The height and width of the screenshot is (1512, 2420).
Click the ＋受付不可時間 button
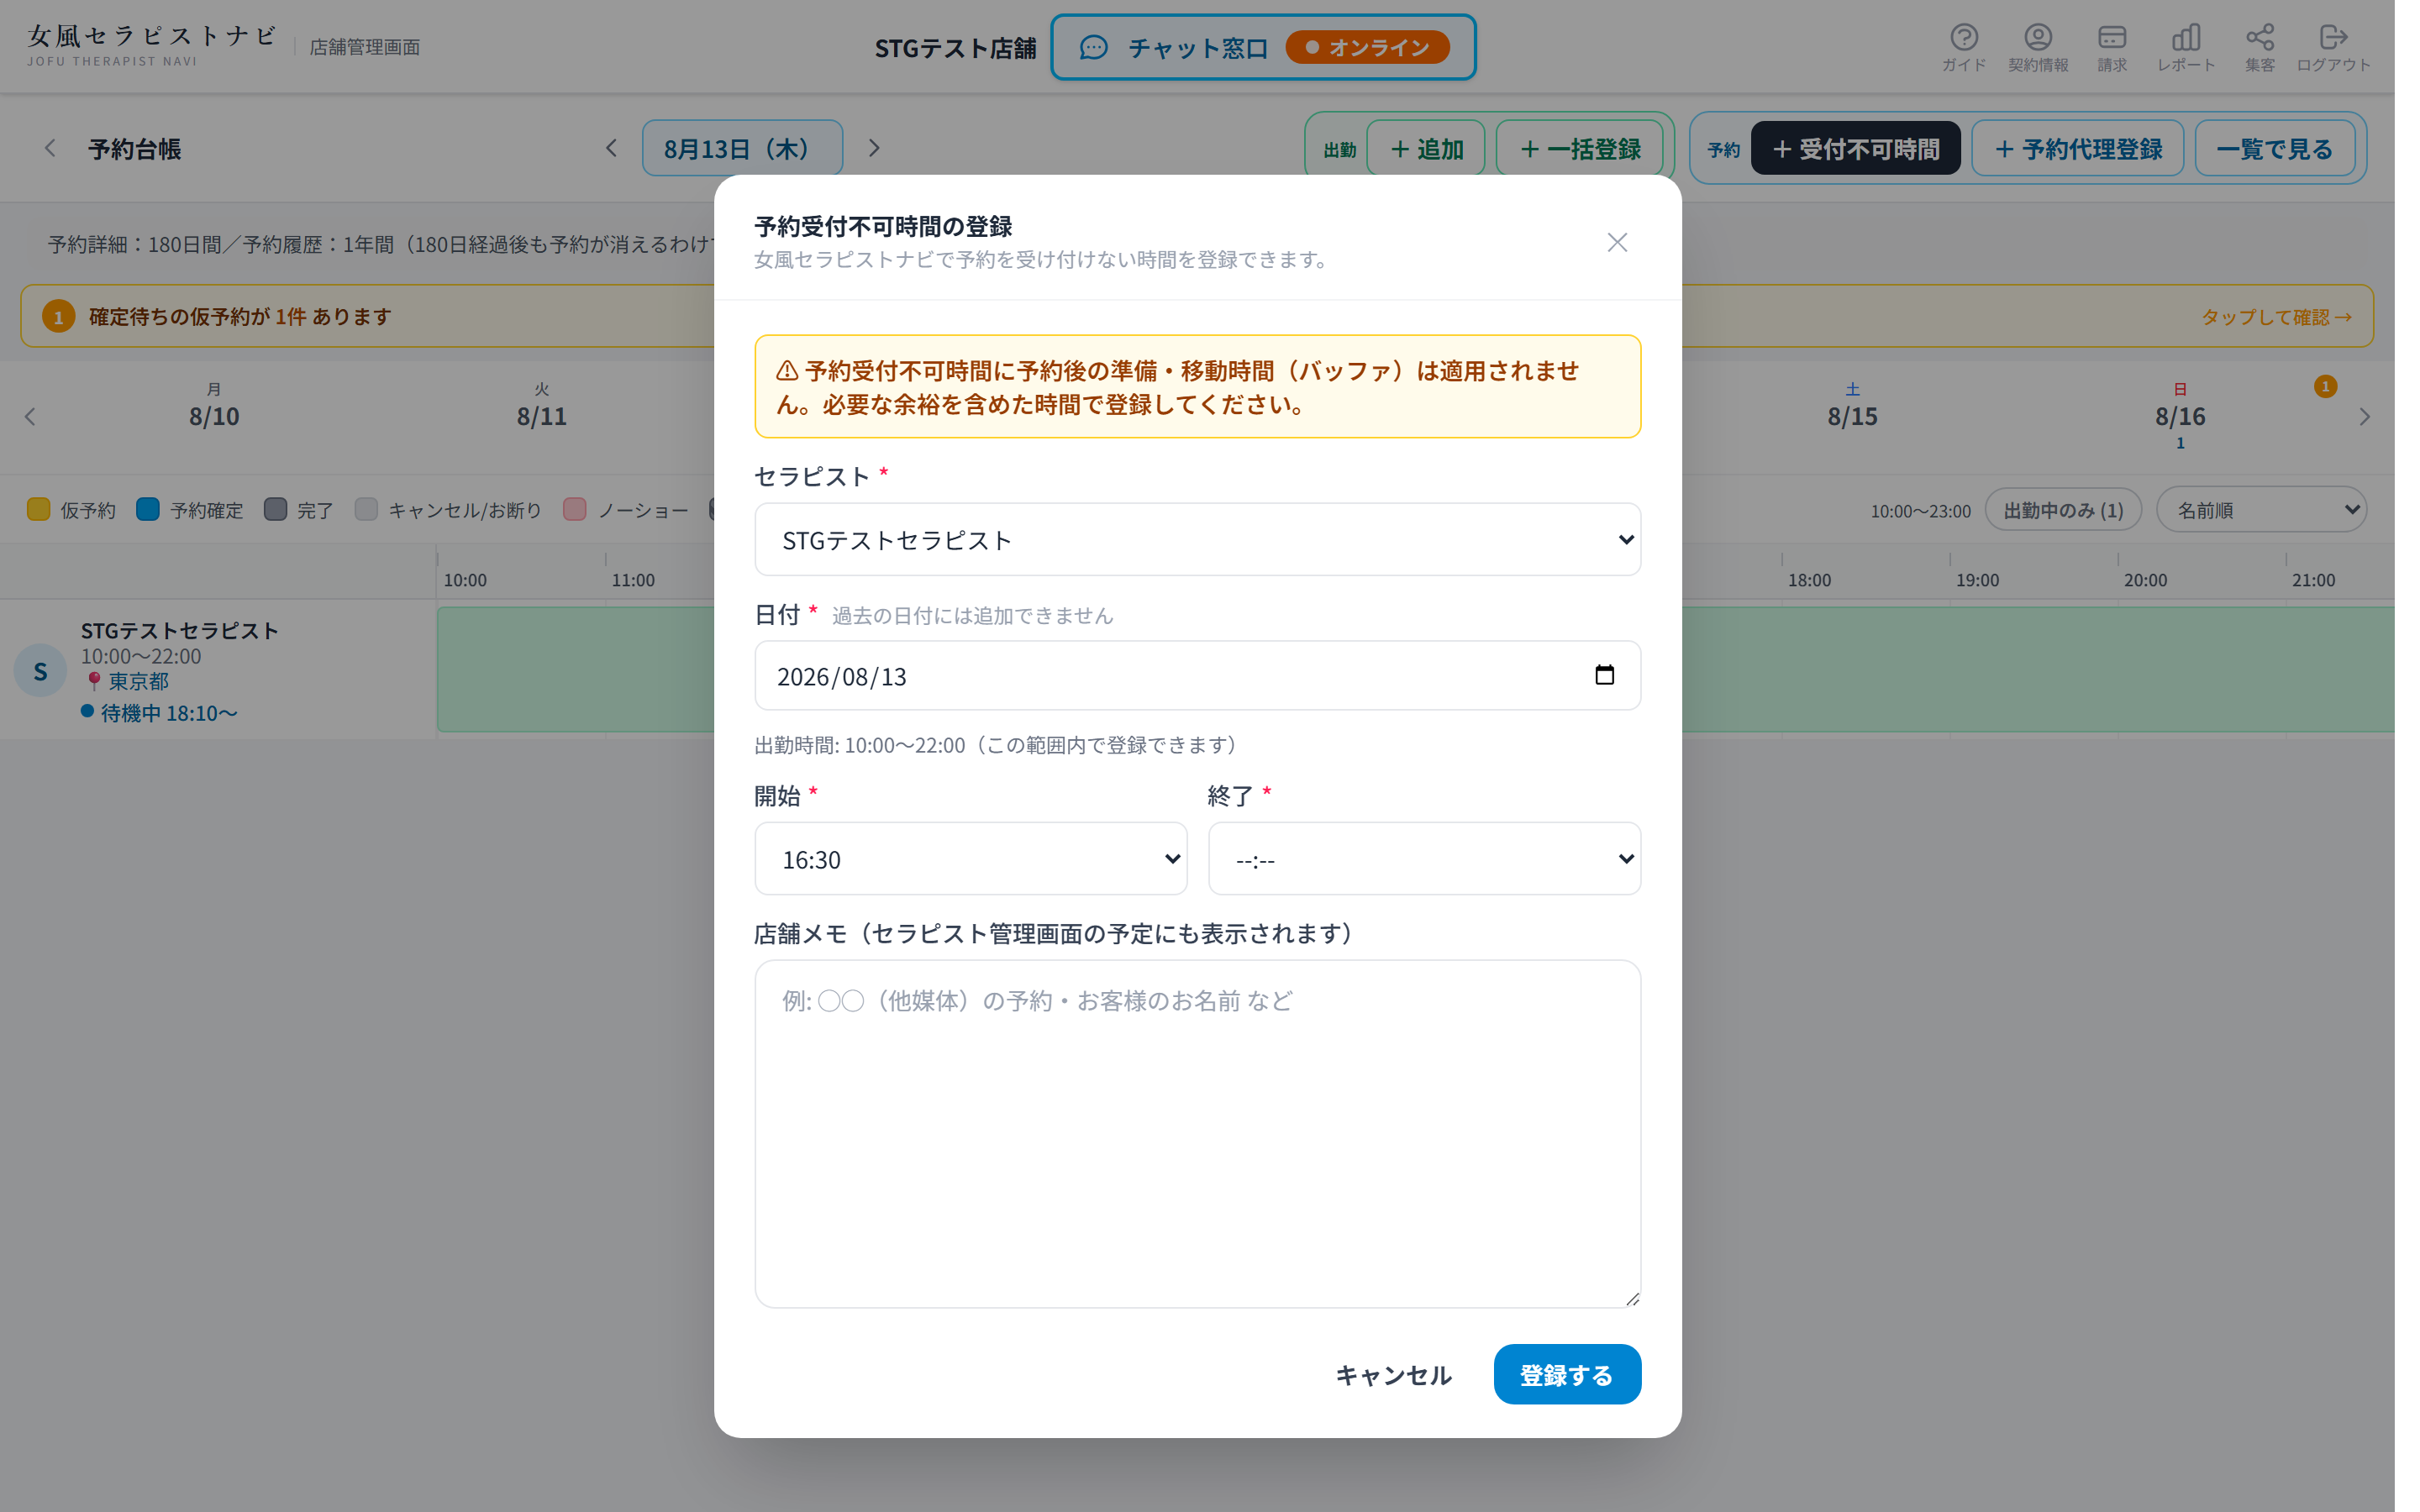click(x=1855, y=148)
